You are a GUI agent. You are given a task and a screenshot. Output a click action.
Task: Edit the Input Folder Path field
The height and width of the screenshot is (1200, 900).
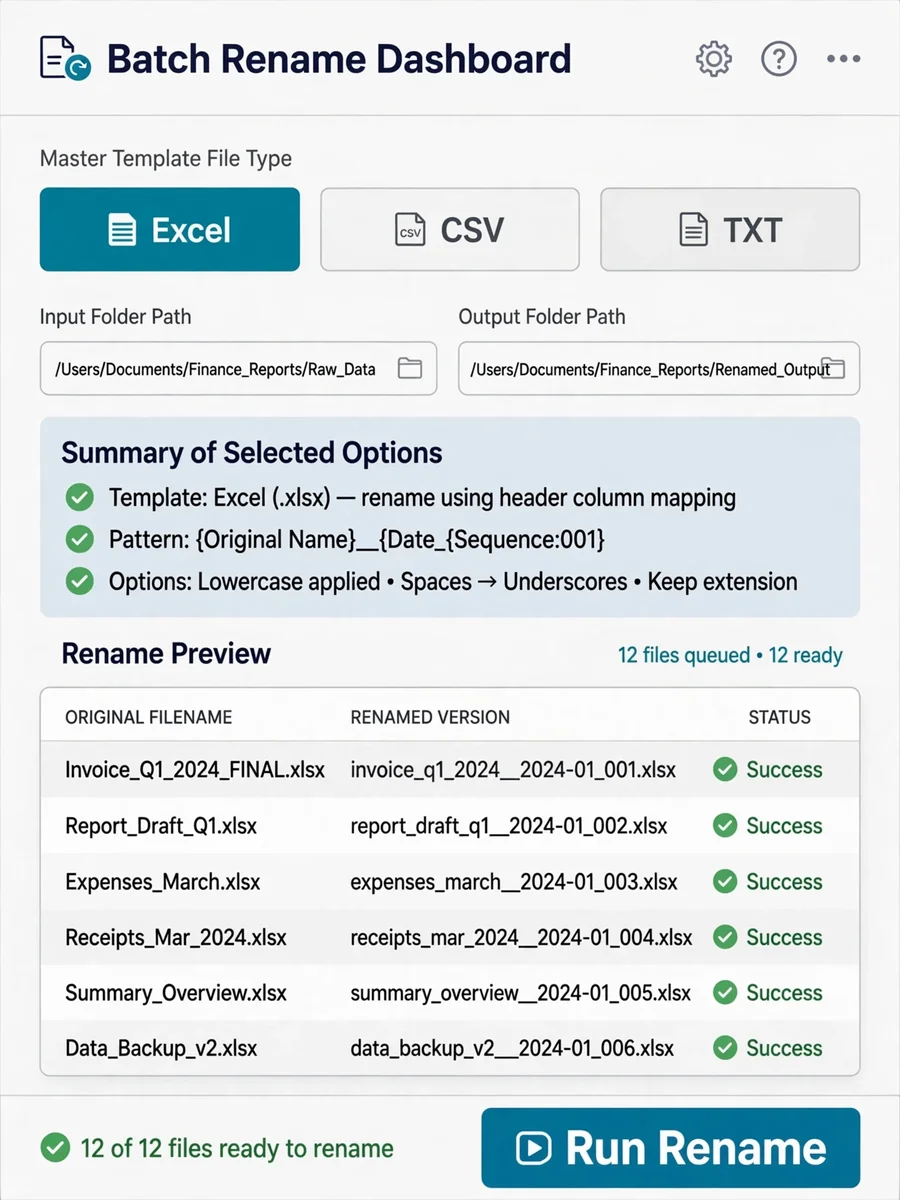[238, 368]
